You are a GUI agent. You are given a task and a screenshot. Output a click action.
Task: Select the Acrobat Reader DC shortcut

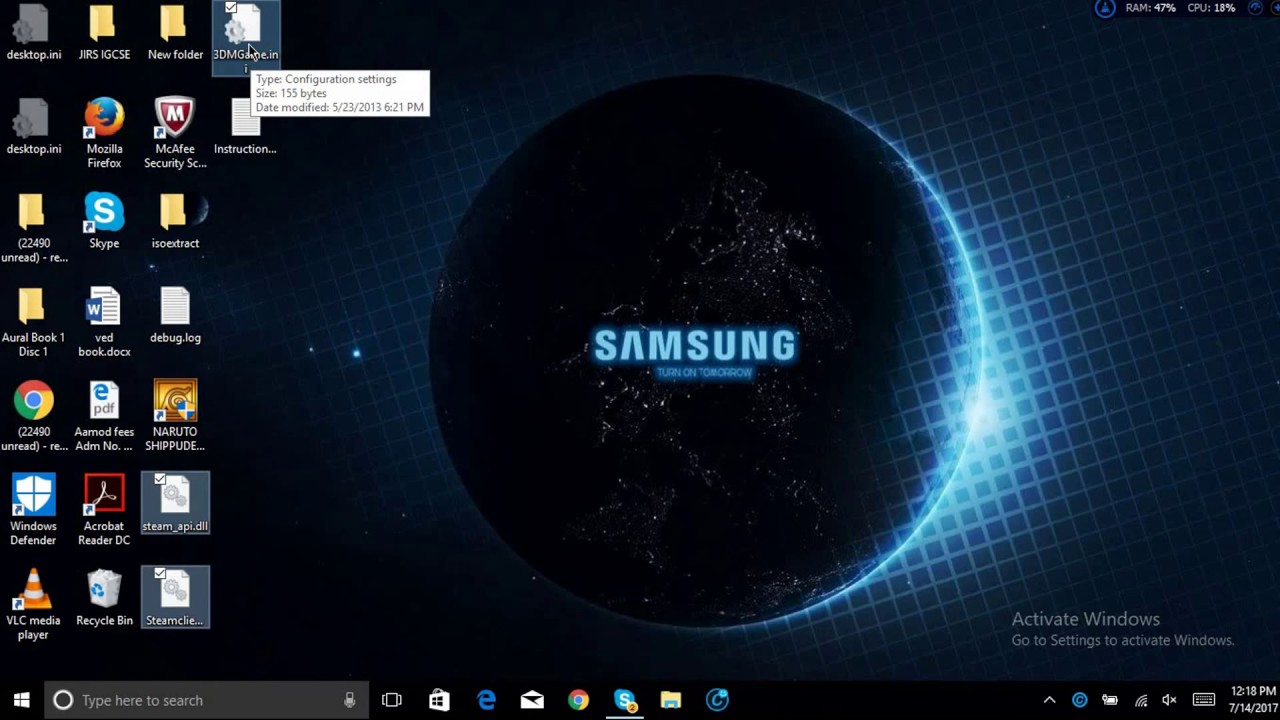coord(104,510)
